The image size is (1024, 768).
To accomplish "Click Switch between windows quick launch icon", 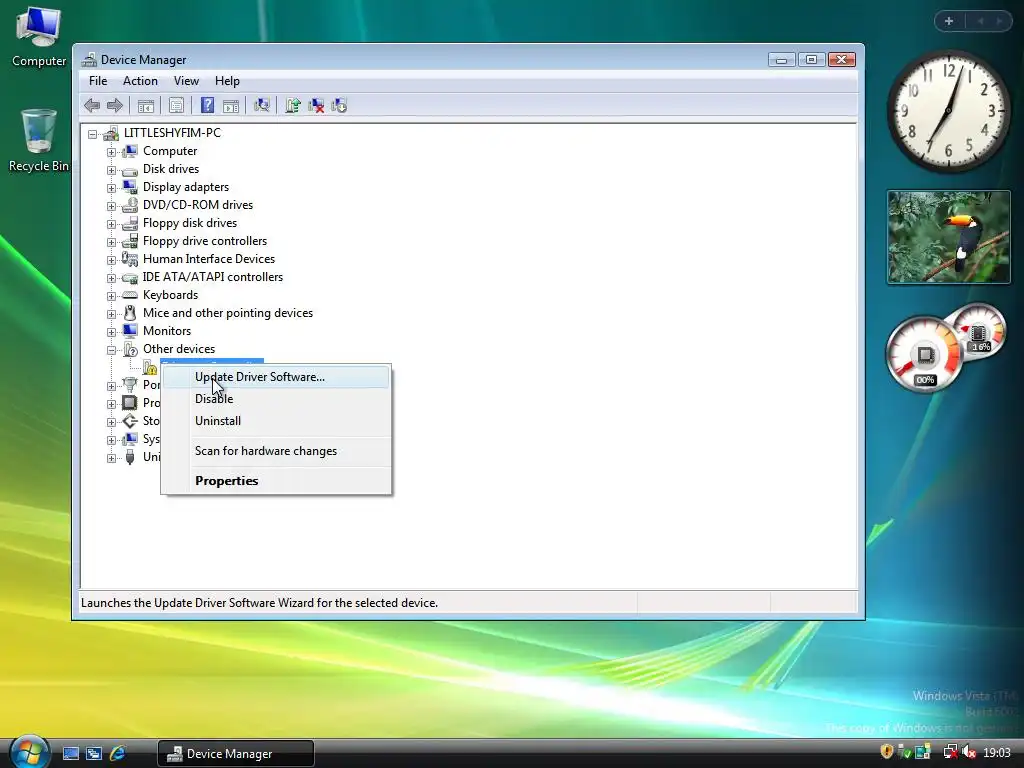I will 94,753.
